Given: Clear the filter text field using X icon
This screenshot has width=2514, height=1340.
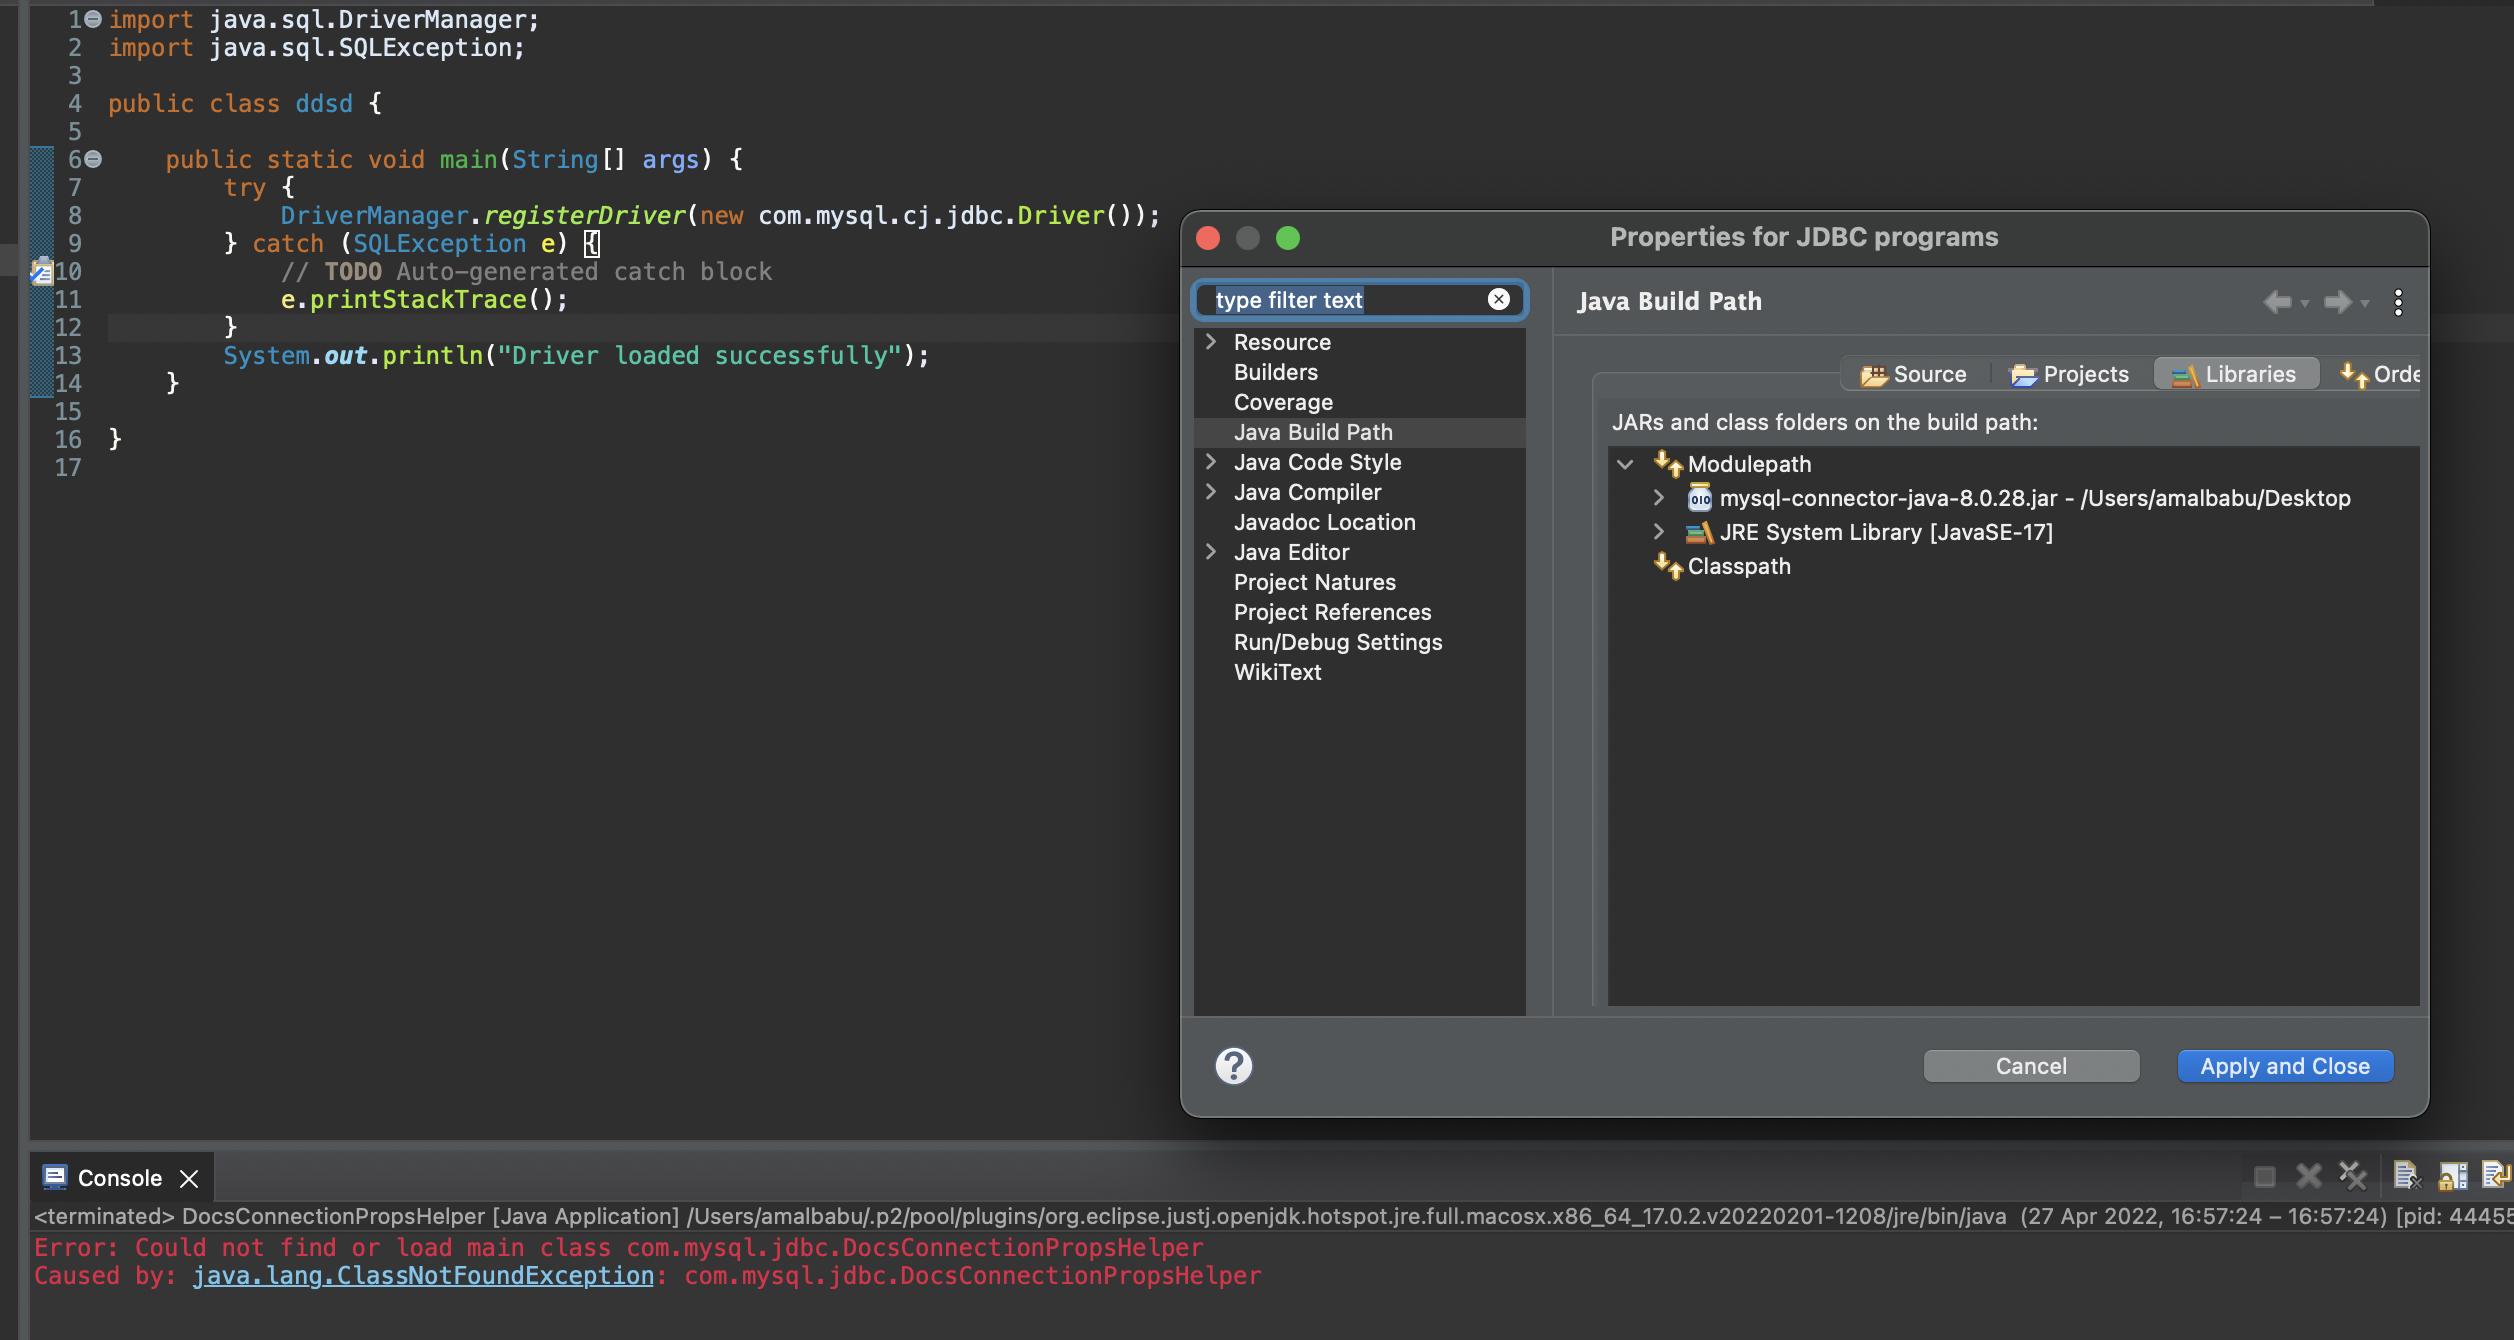Looking at the screenshot, I should (1498, 299).
